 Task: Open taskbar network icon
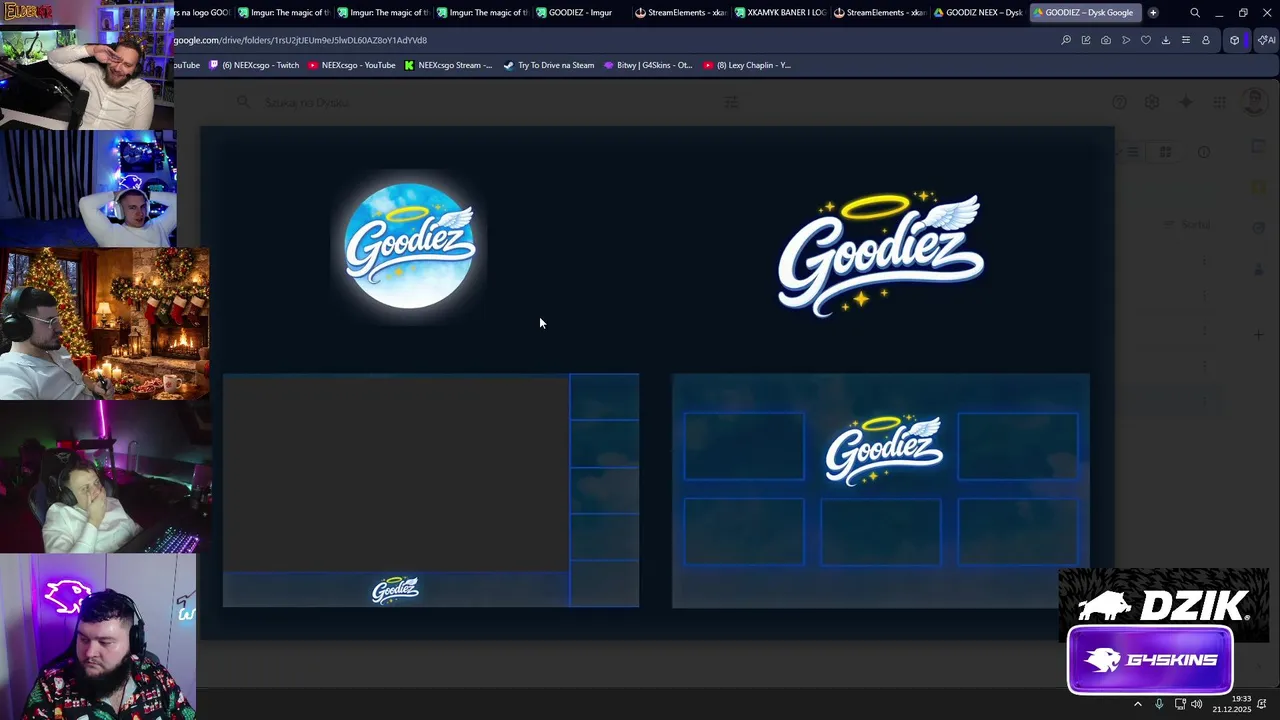tap(1180, 704)
